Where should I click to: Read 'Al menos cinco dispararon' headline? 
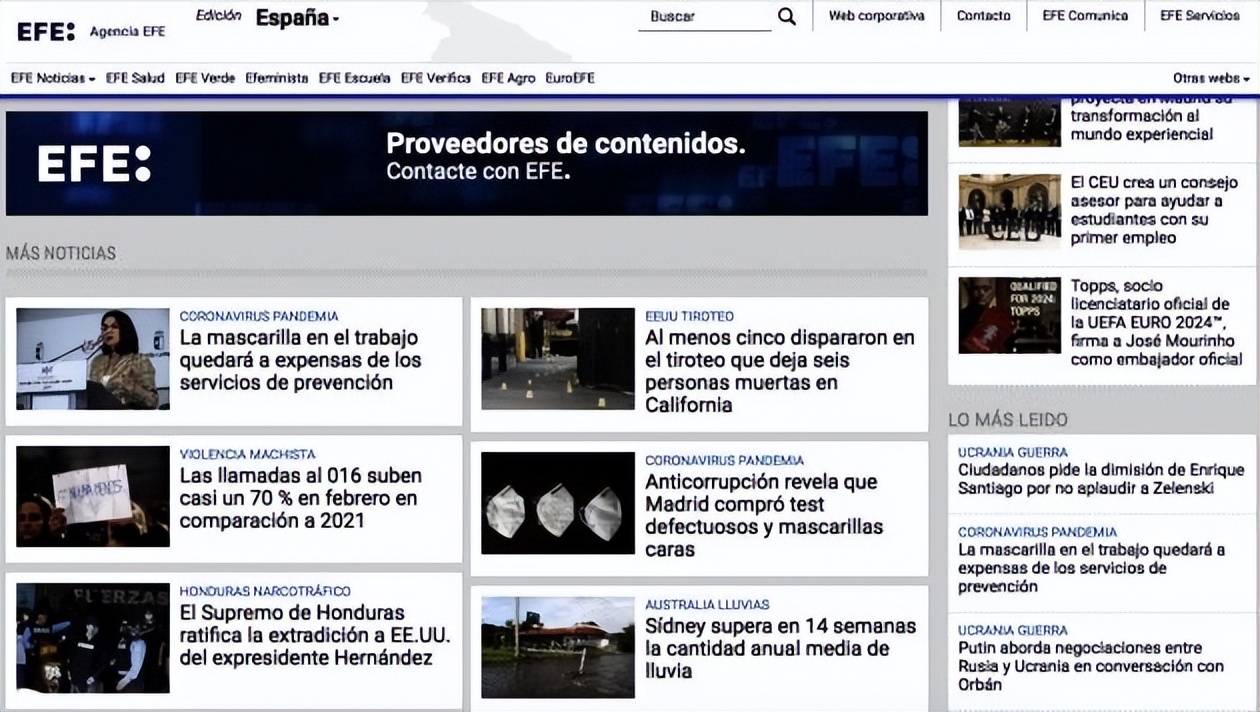click(x=780, y=371)
